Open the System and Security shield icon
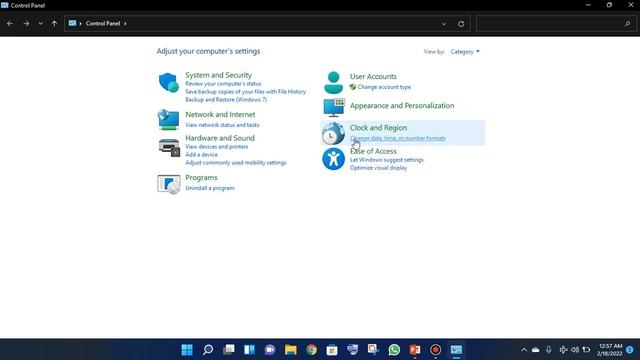Image resolution: width=640 pixels, height=360 pixels. tap(169, 82)
